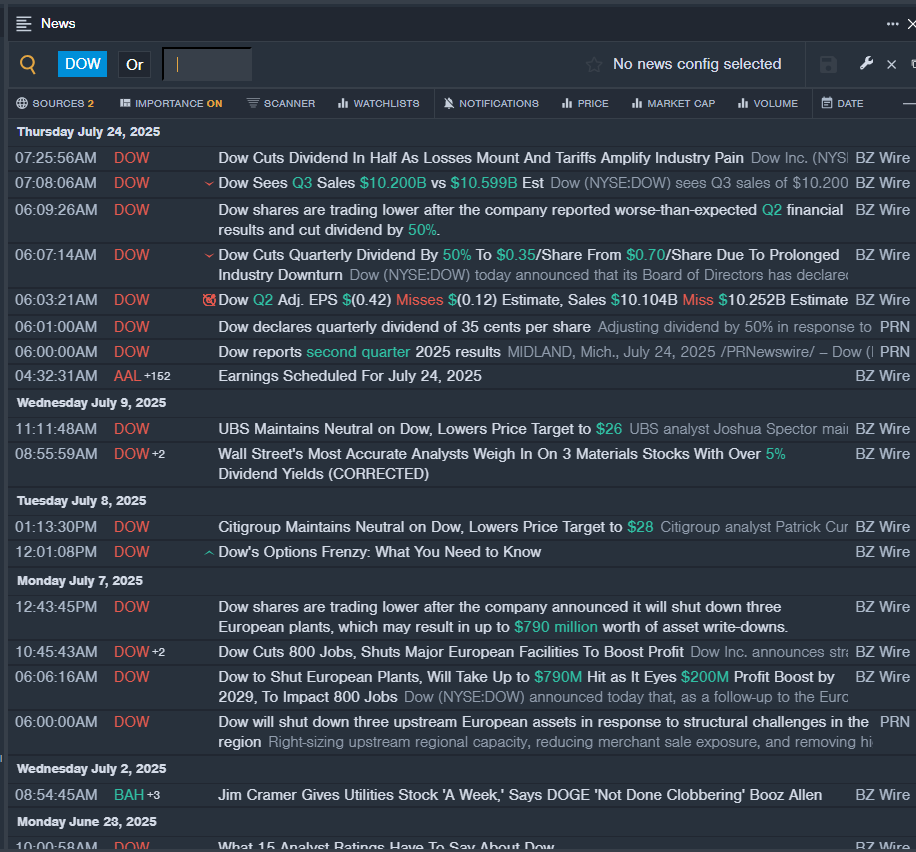Viewport: 916px width, 852px height.
Task: Click the 'Thursday July 24, 2025' date header
Action: (x=88, y=132)
